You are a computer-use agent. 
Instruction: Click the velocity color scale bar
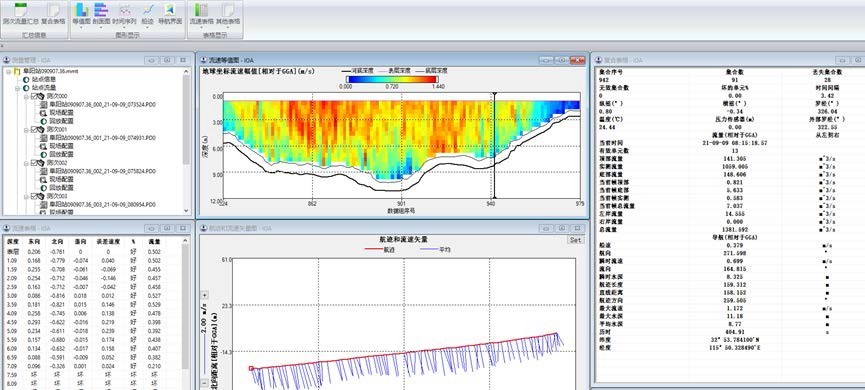point(392,79)
